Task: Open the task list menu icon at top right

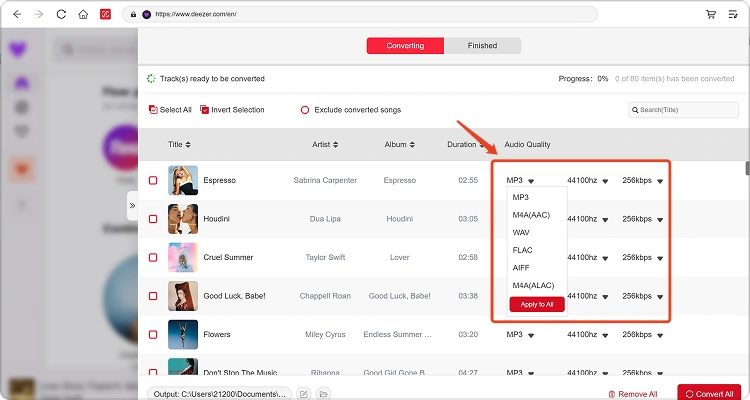Action: point(733,14)
